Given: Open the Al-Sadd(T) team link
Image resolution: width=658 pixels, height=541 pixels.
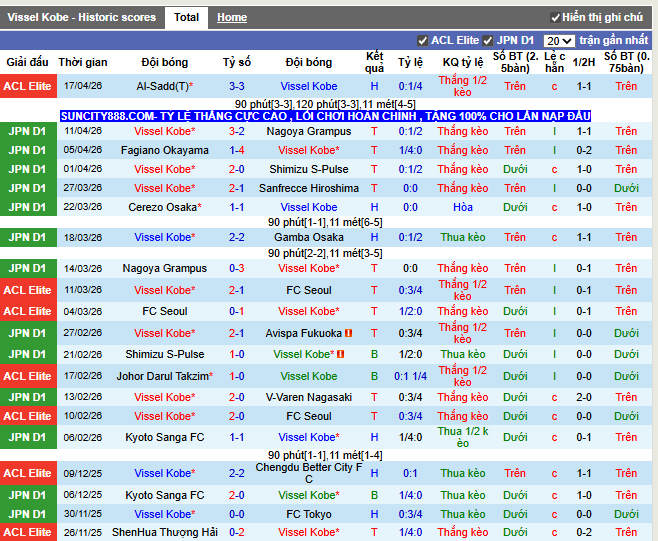Looking at the screenshot, I should click(x=164, y=87).
